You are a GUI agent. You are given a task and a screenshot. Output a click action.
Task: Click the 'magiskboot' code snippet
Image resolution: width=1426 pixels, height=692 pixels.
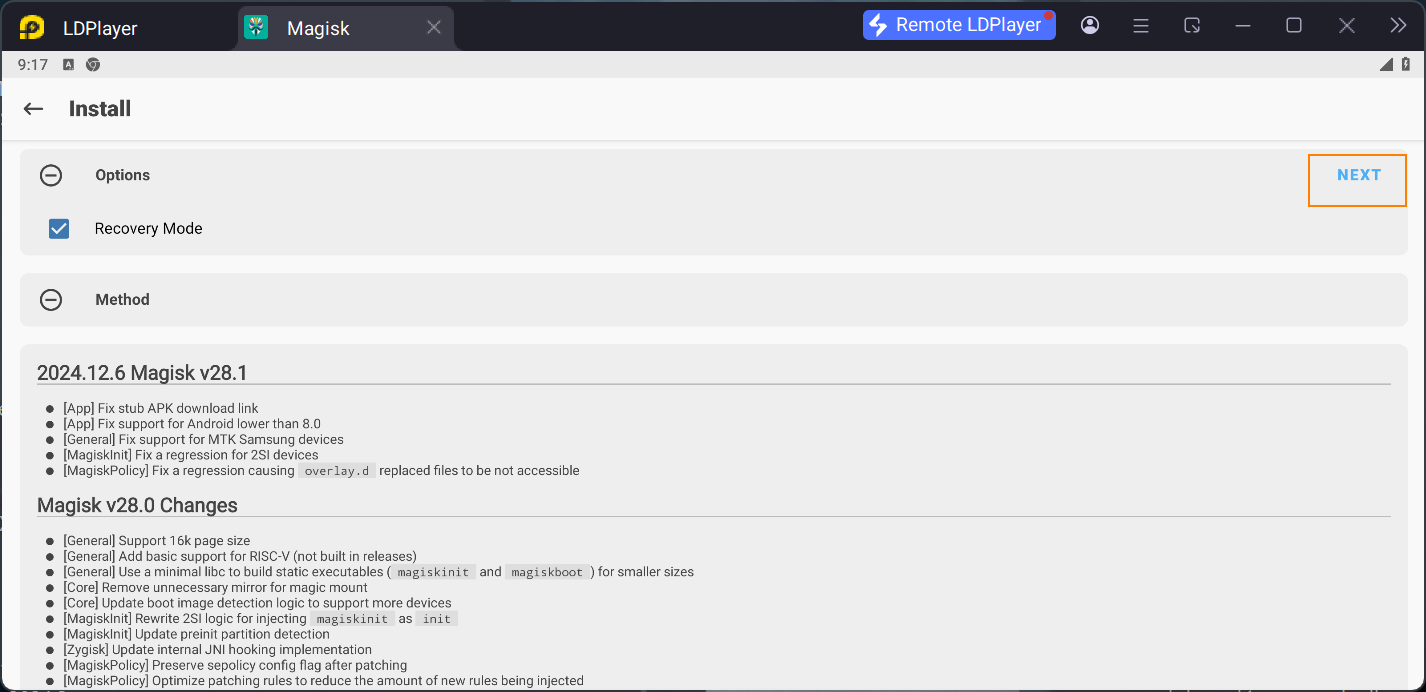click(x=547, y=572)
